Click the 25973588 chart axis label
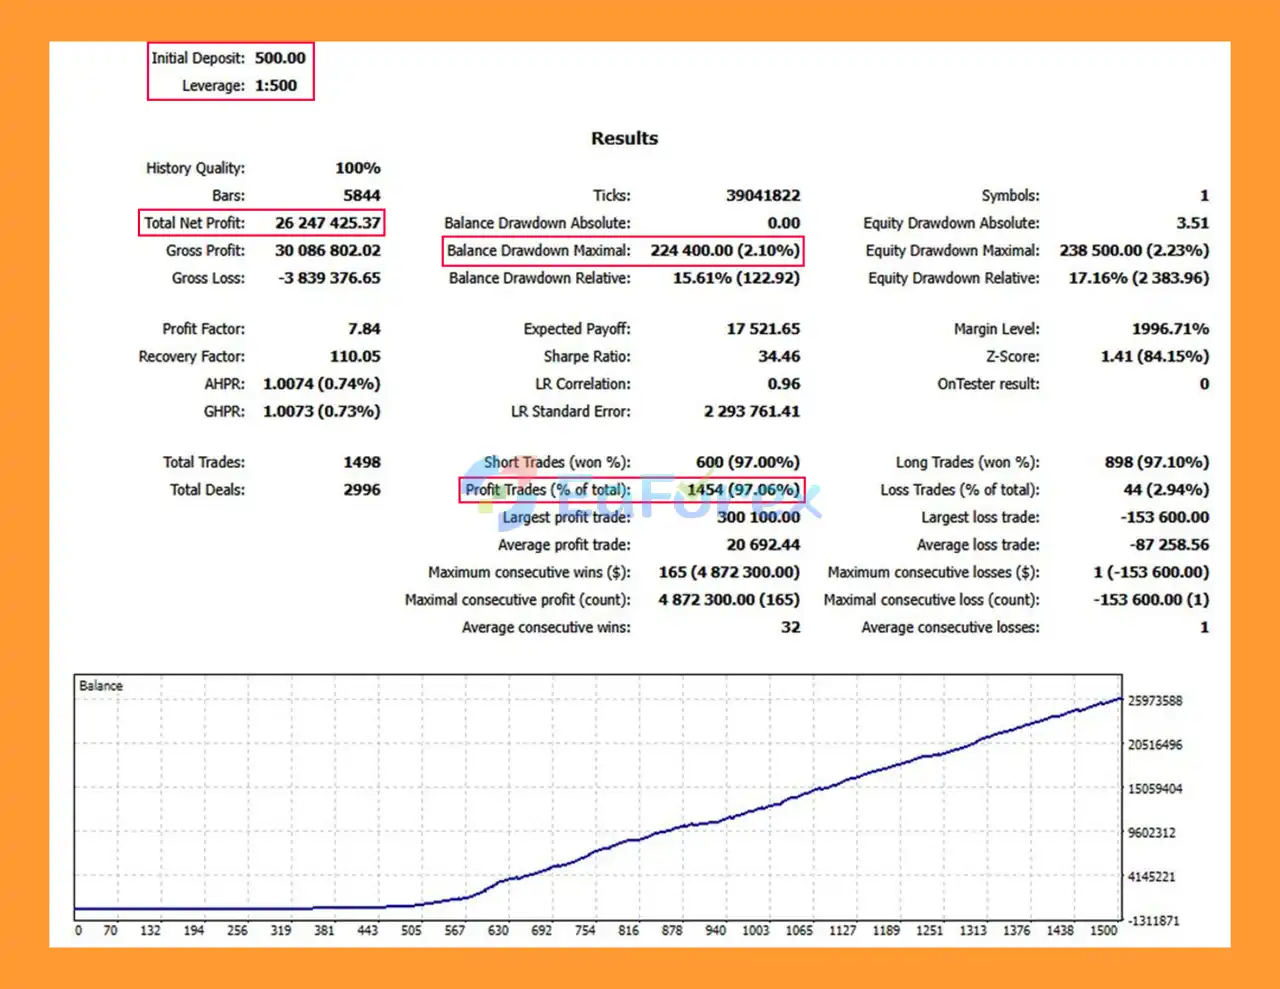 (1154, 701)
